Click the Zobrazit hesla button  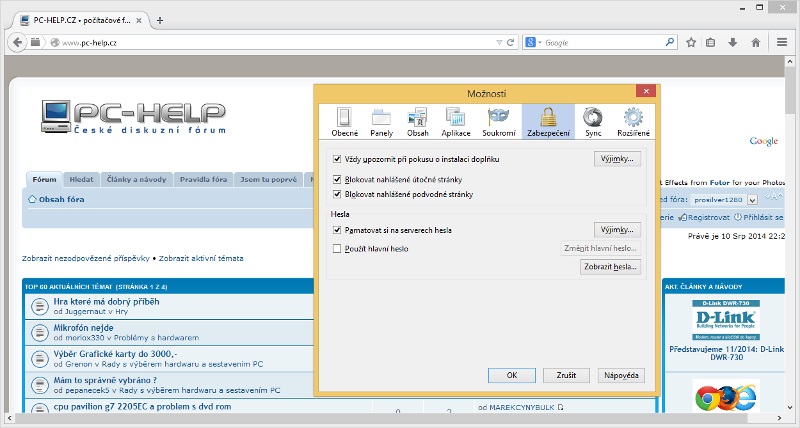[x=610, y=267]
